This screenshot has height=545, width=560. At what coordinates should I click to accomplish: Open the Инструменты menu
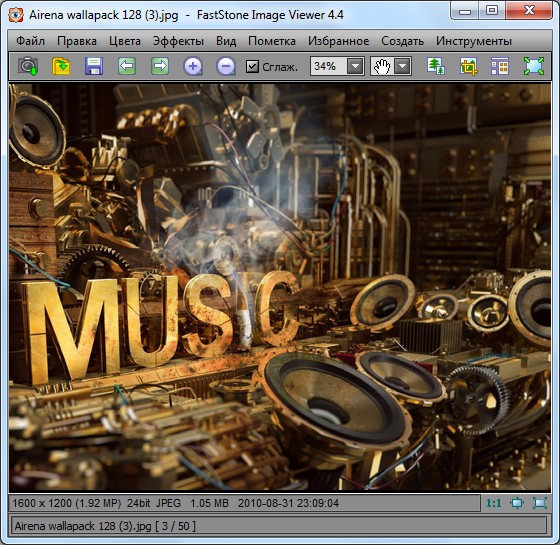click(x=474, y=41)
